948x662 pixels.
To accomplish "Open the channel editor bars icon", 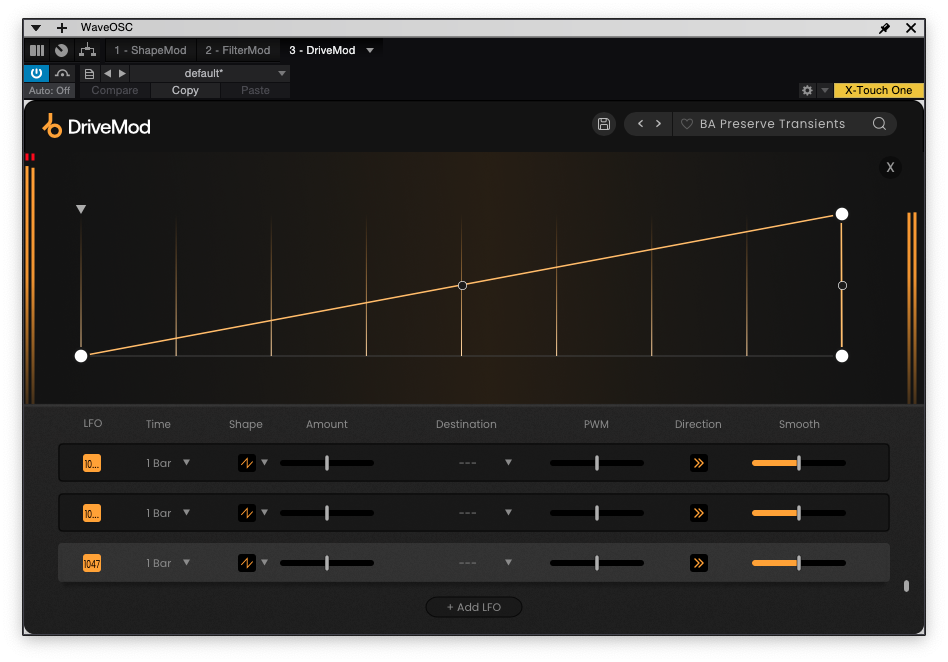I will coord(37,50).
